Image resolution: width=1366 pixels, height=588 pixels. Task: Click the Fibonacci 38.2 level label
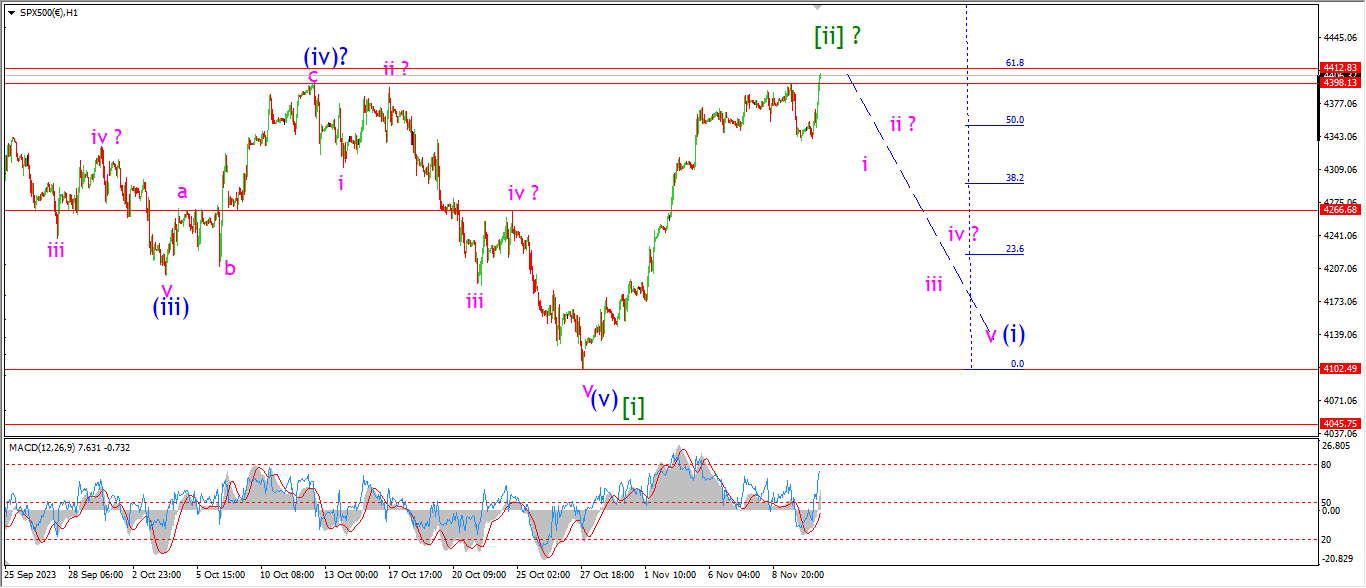pos(1014,178)
